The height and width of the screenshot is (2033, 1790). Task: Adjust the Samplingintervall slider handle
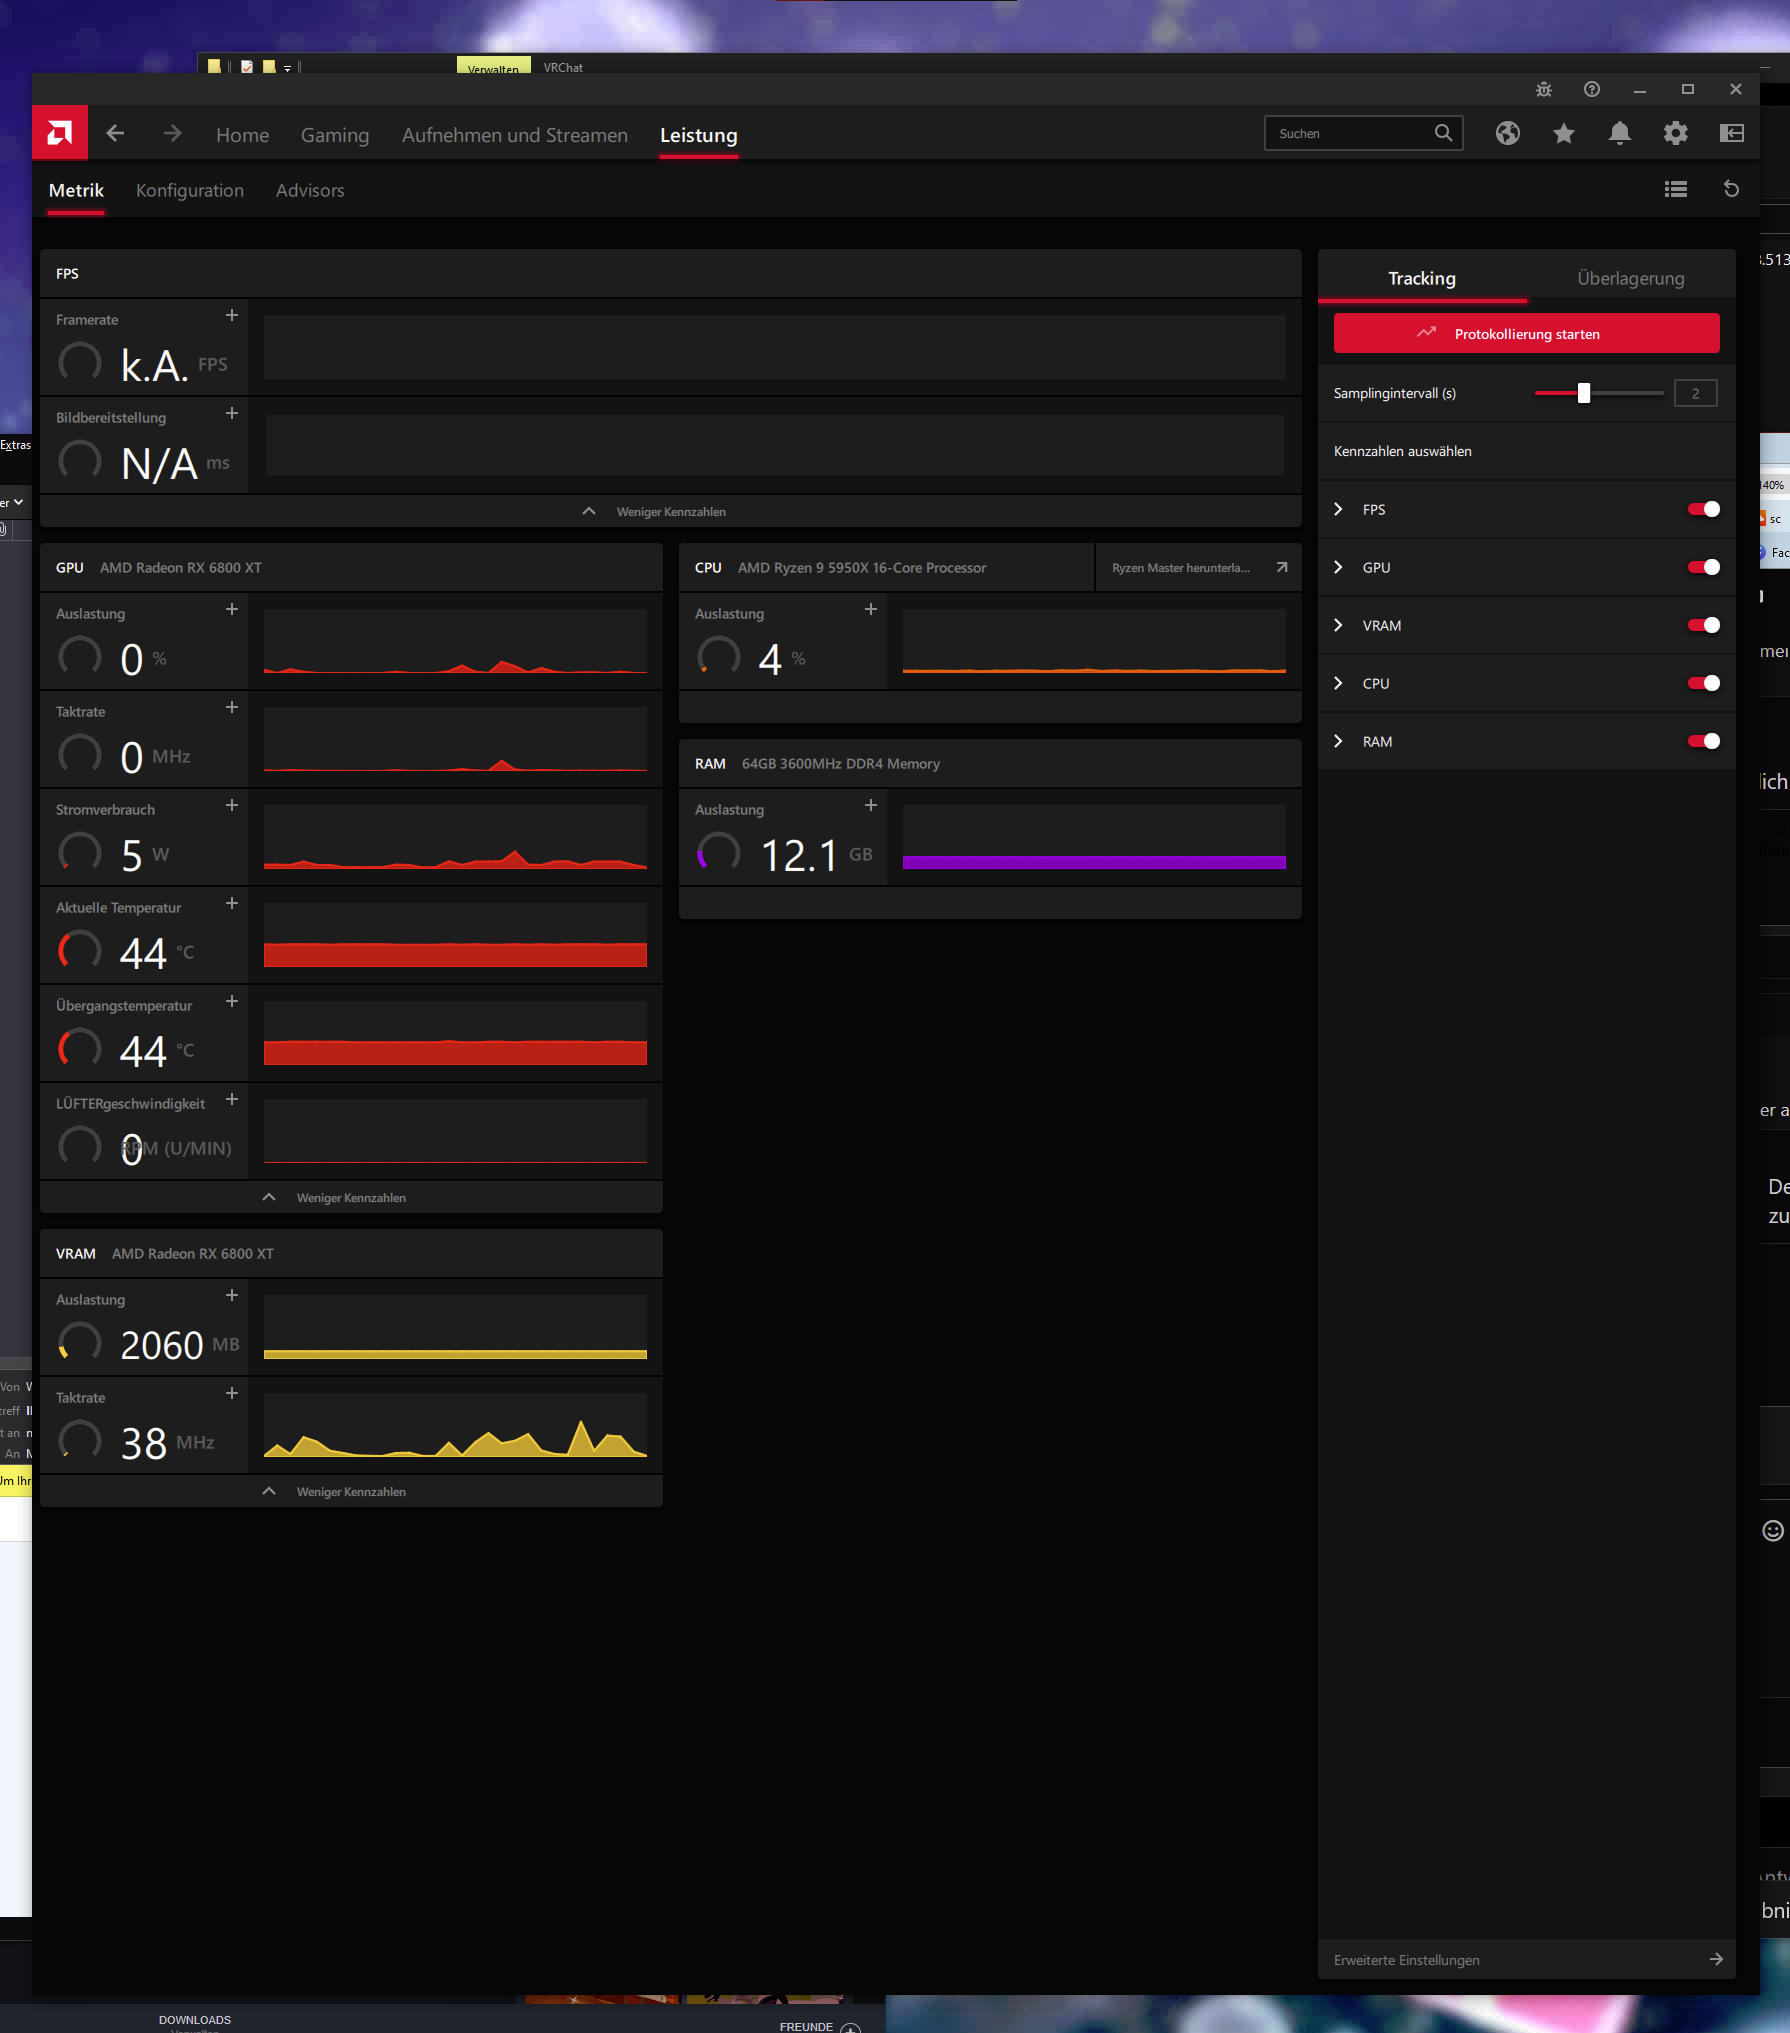[x=1584, y=393]
